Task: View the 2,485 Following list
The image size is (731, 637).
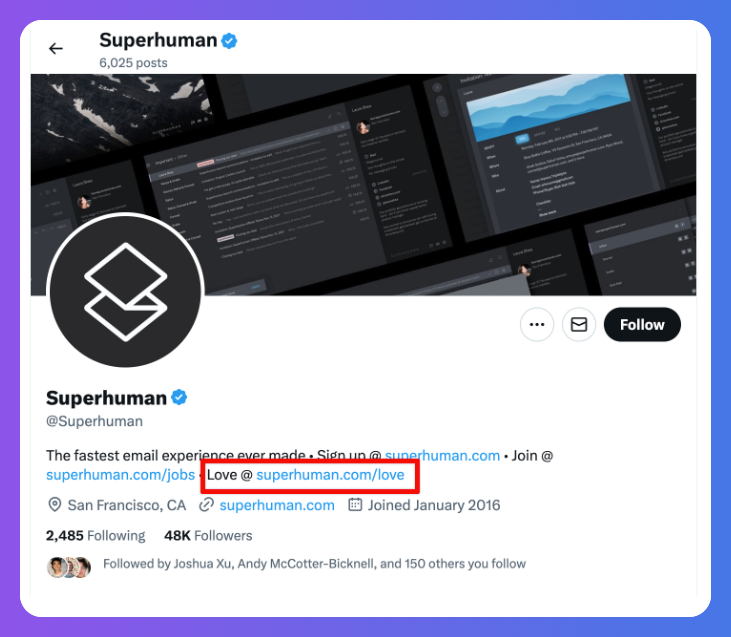Action: pos(96,535)
